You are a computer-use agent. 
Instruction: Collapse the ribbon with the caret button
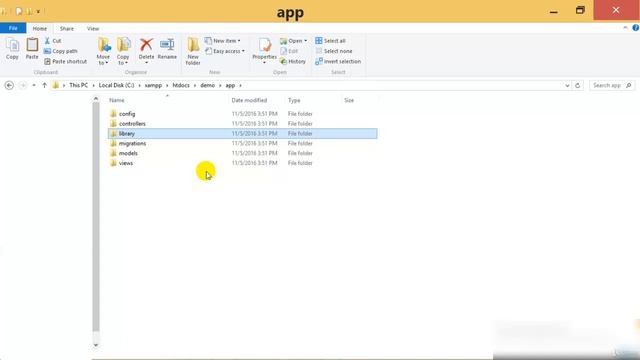click(625, 28)
